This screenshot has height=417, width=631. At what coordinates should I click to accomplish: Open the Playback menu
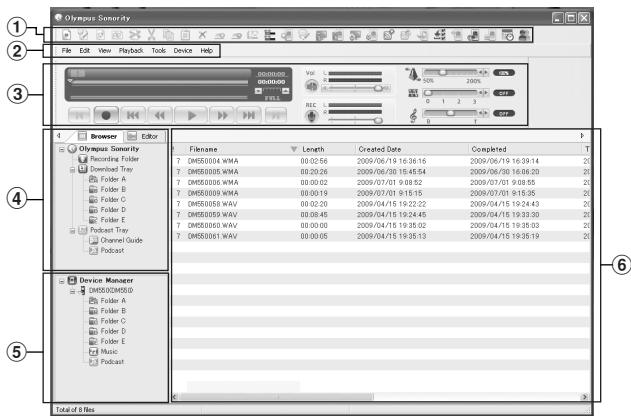131,51
